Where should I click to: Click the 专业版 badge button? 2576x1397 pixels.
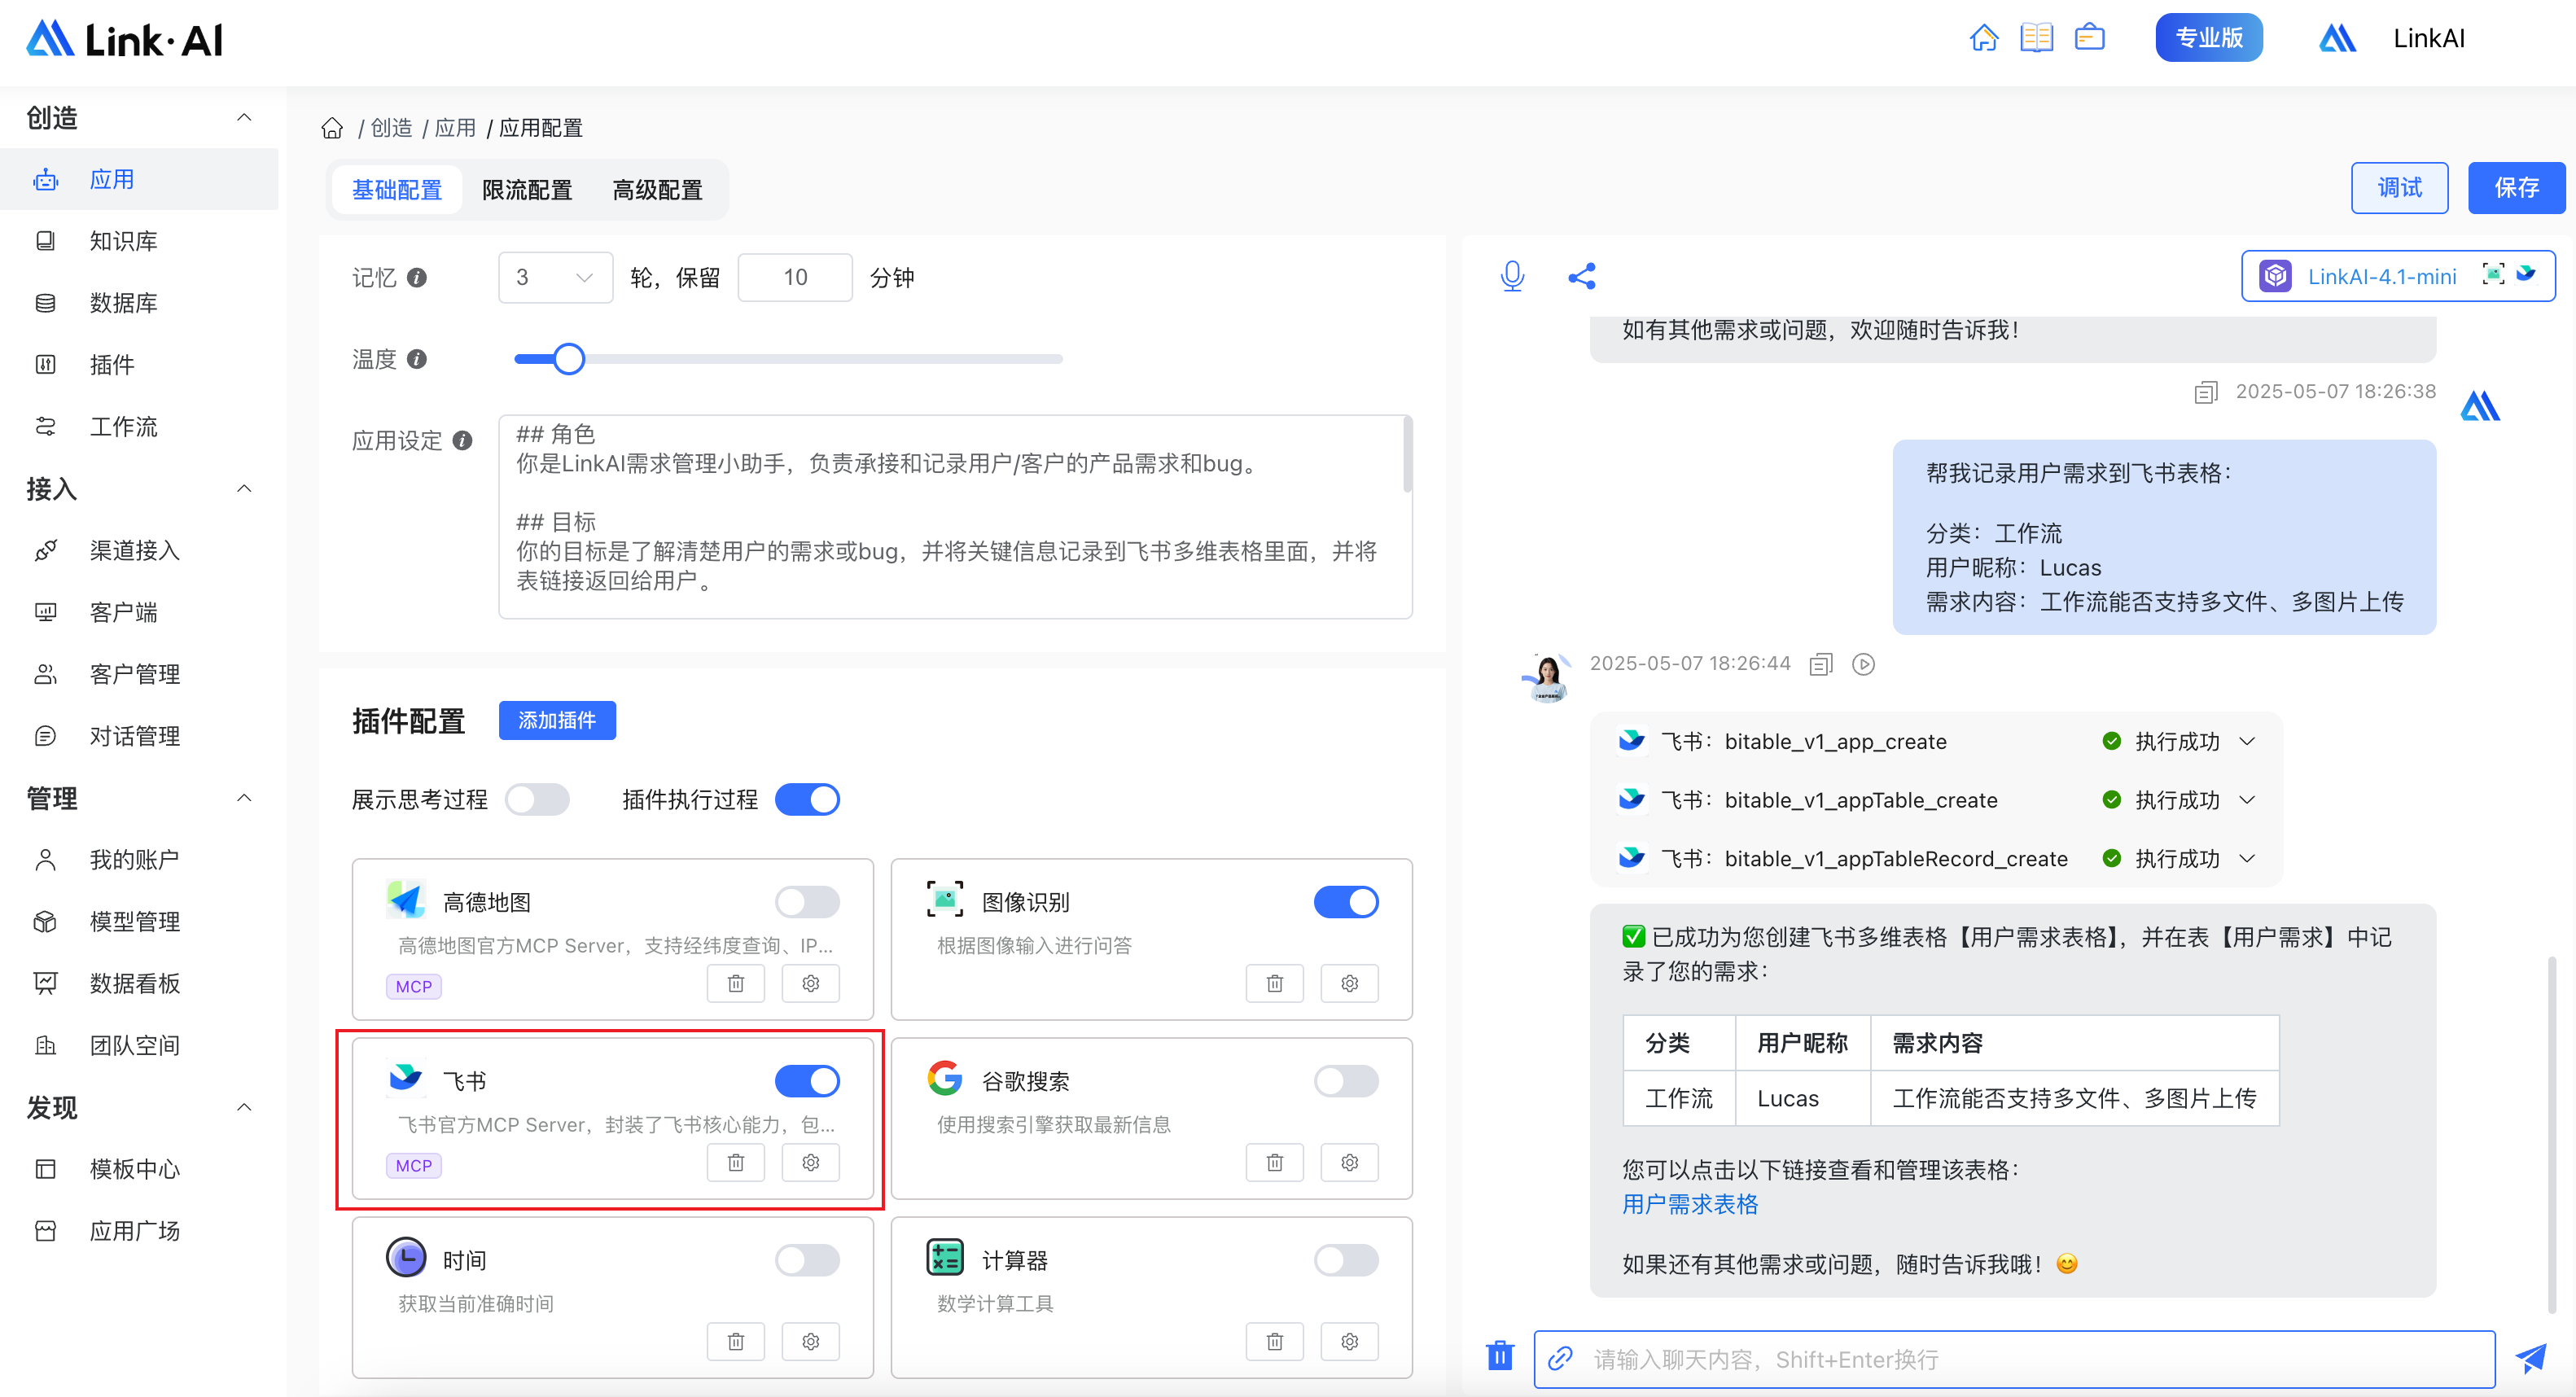point(2209,38)
